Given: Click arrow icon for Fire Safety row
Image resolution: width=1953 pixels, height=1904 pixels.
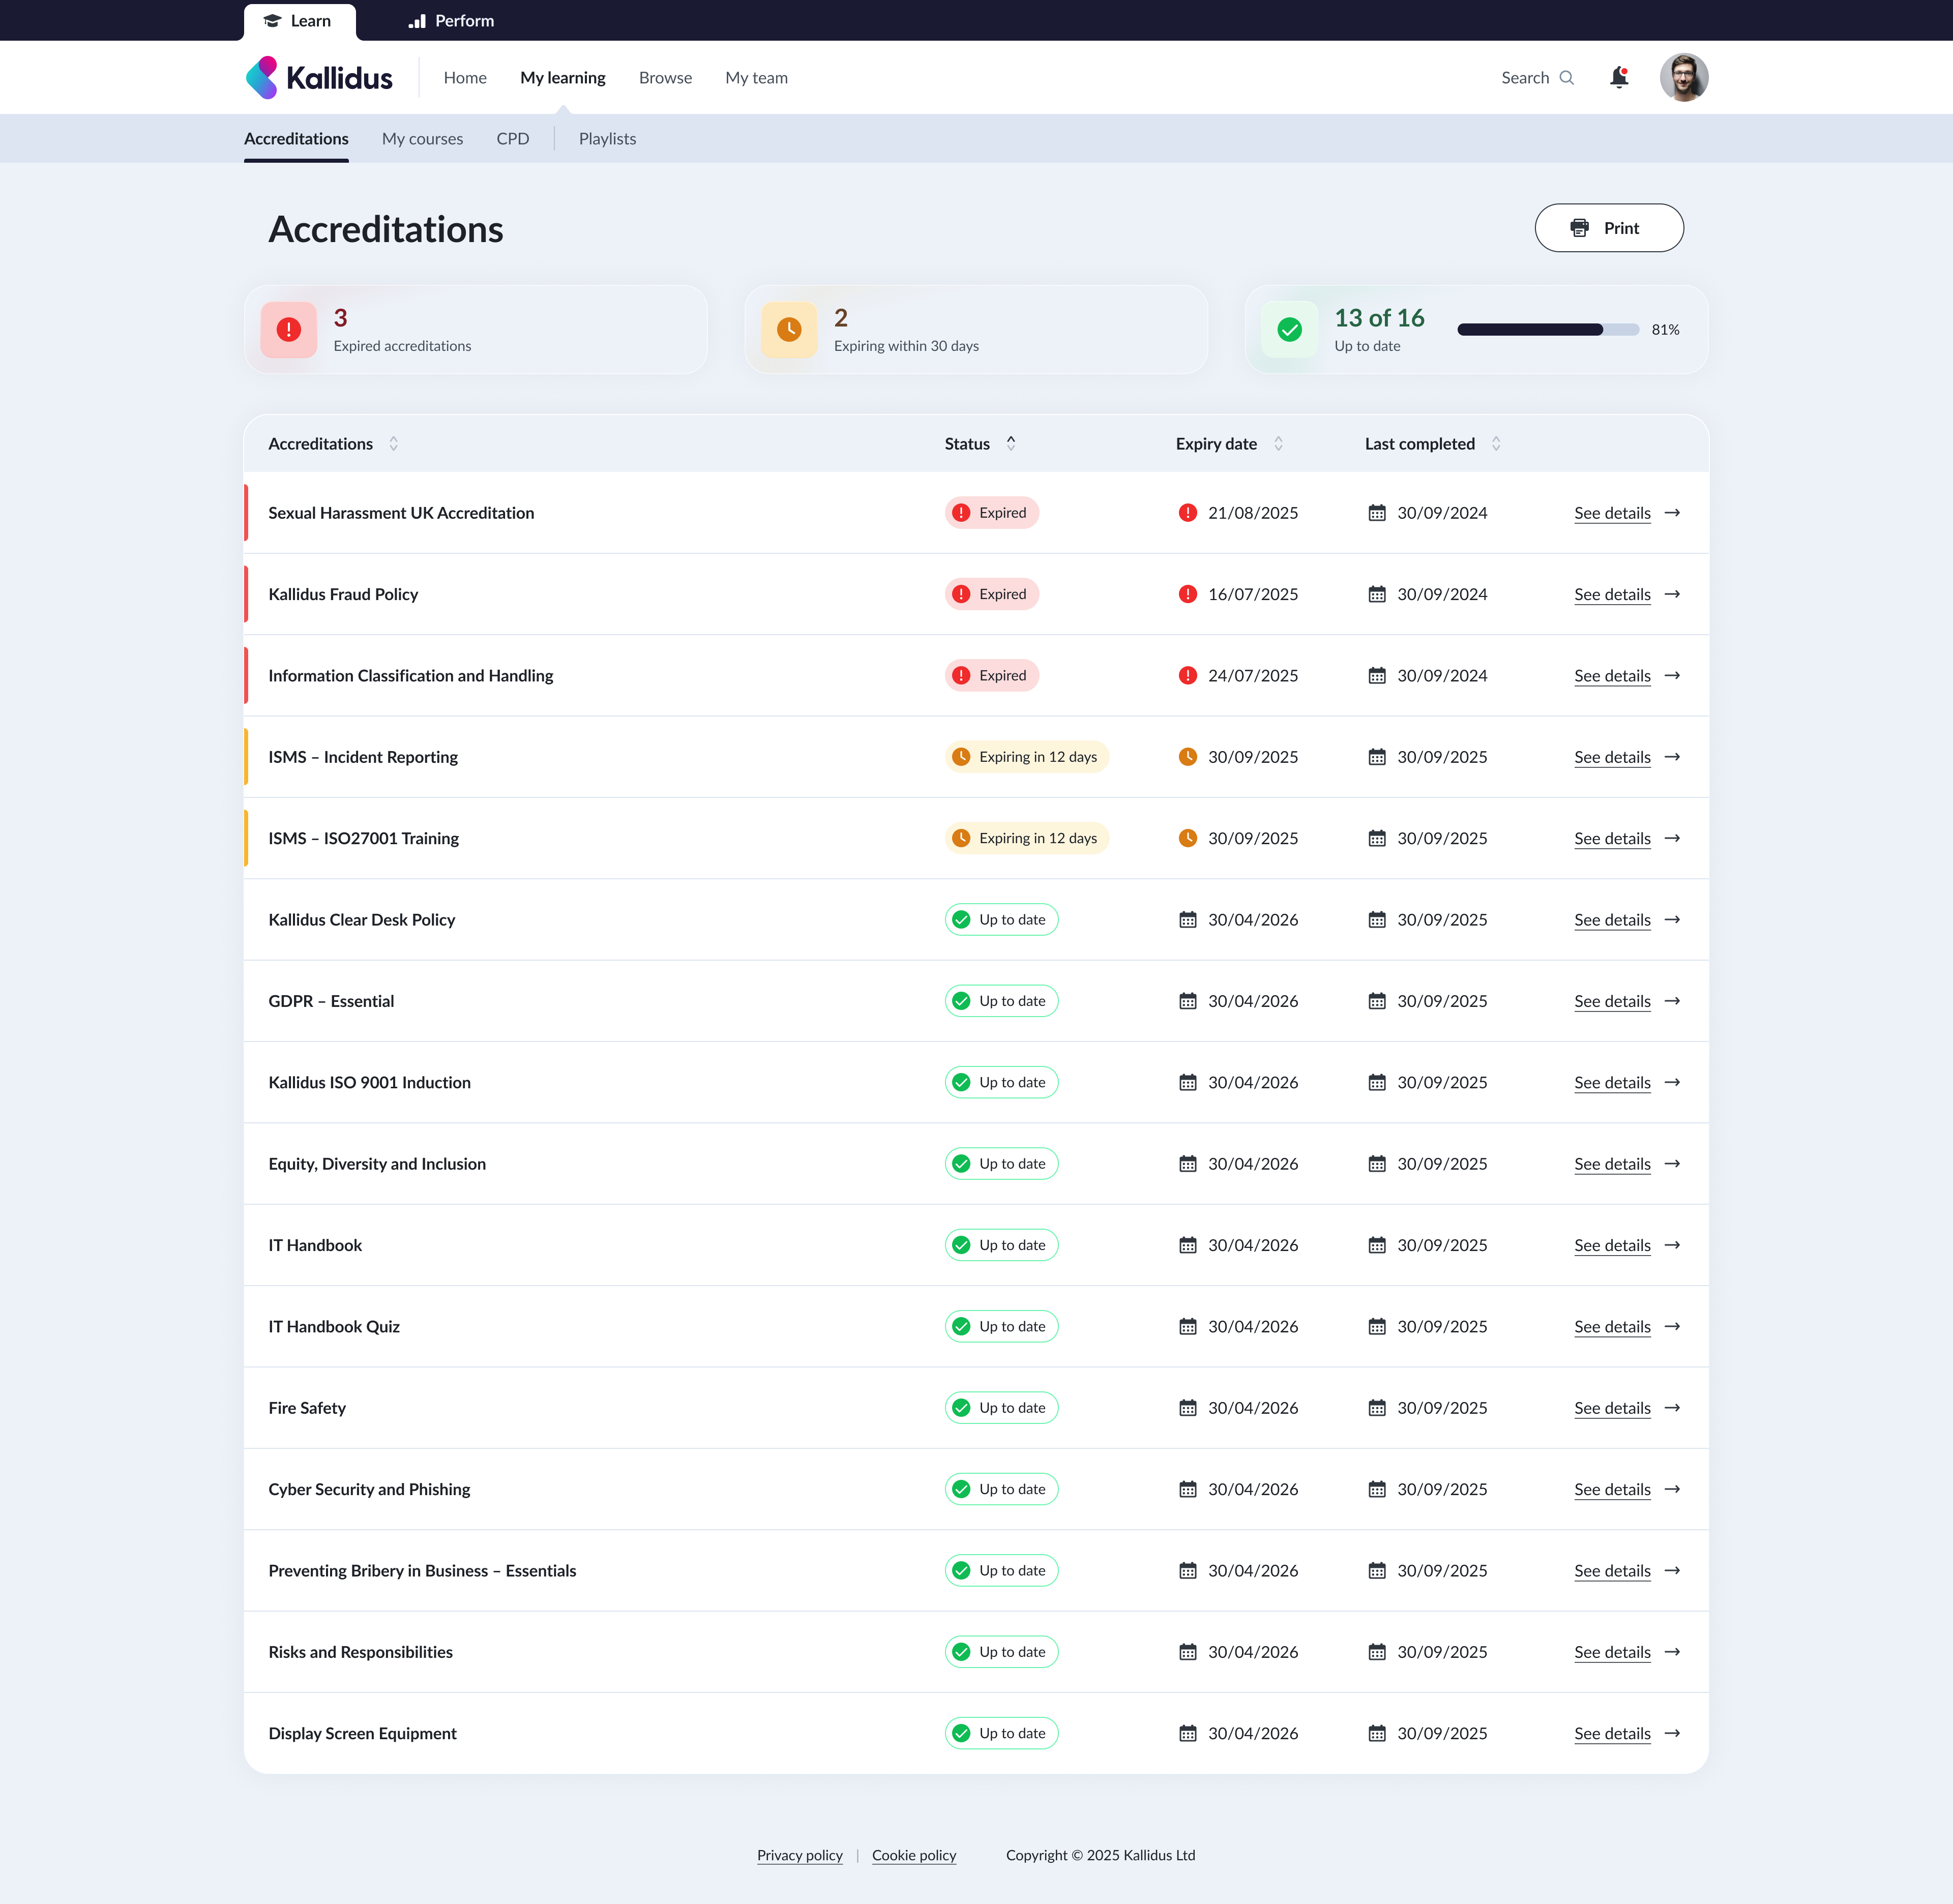Looking at the screenshot, I should (1672, 1407).
